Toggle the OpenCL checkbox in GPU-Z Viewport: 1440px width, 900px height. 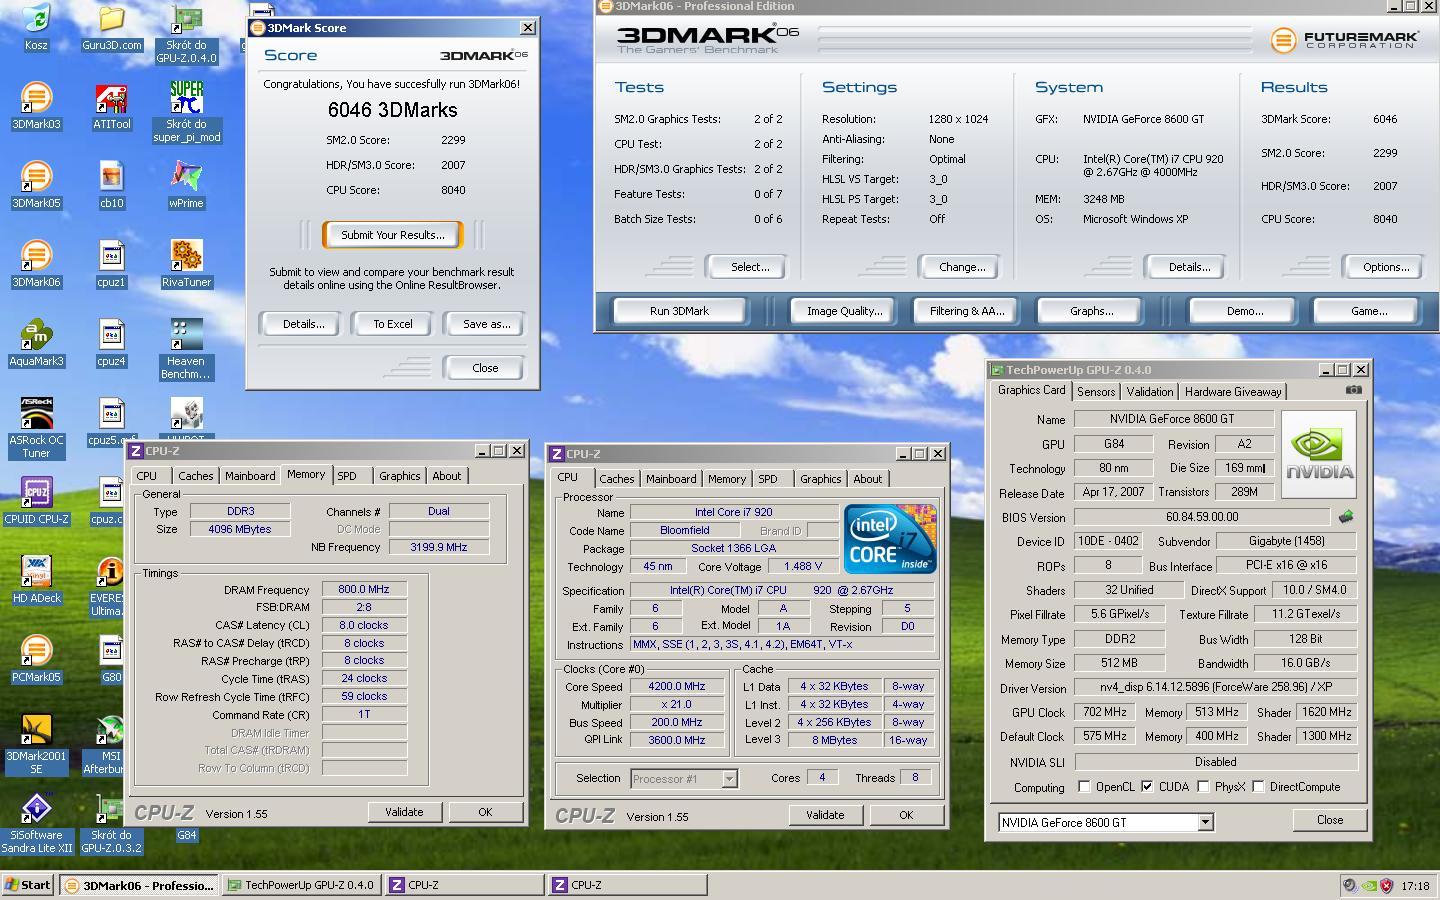[1084, 787]
